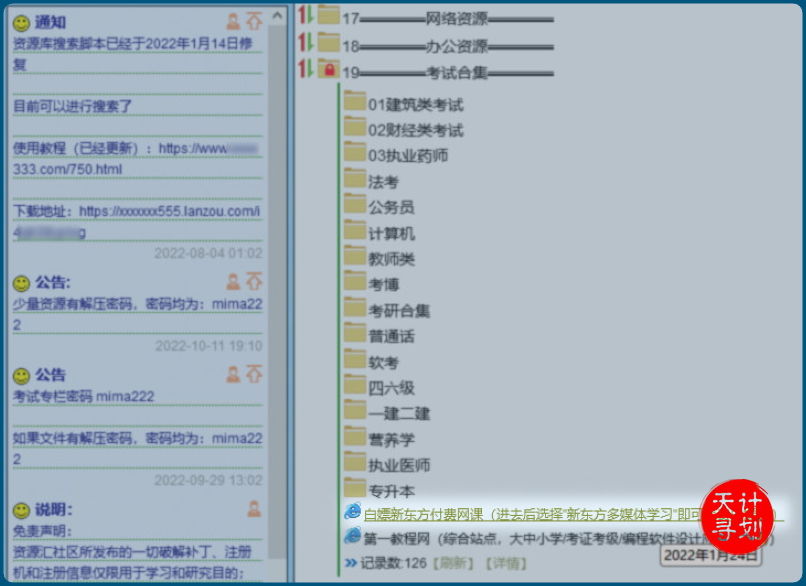The width and height of the screenshot is (806, 586).
Task: Click the smiley icon beside the 公告 heading
Action: (22, 281)
